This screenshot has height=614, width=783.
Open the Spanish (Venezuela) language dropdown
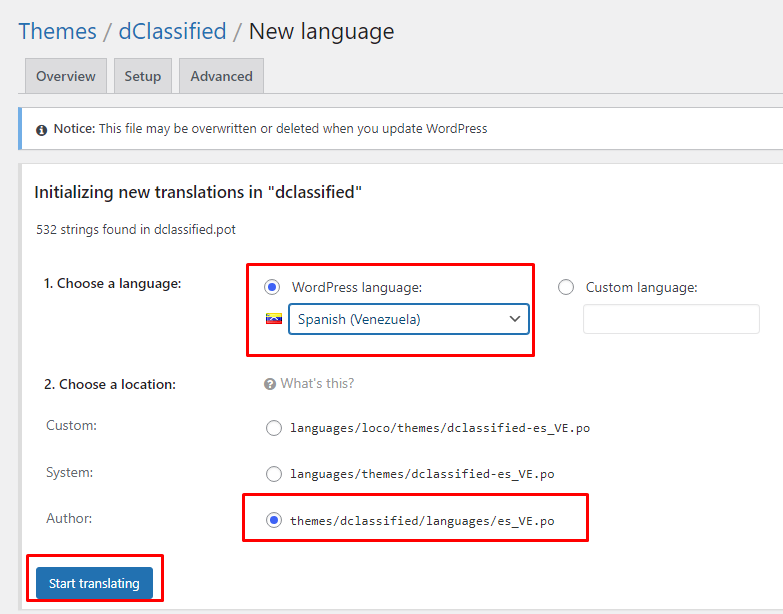tap(408, 319)
